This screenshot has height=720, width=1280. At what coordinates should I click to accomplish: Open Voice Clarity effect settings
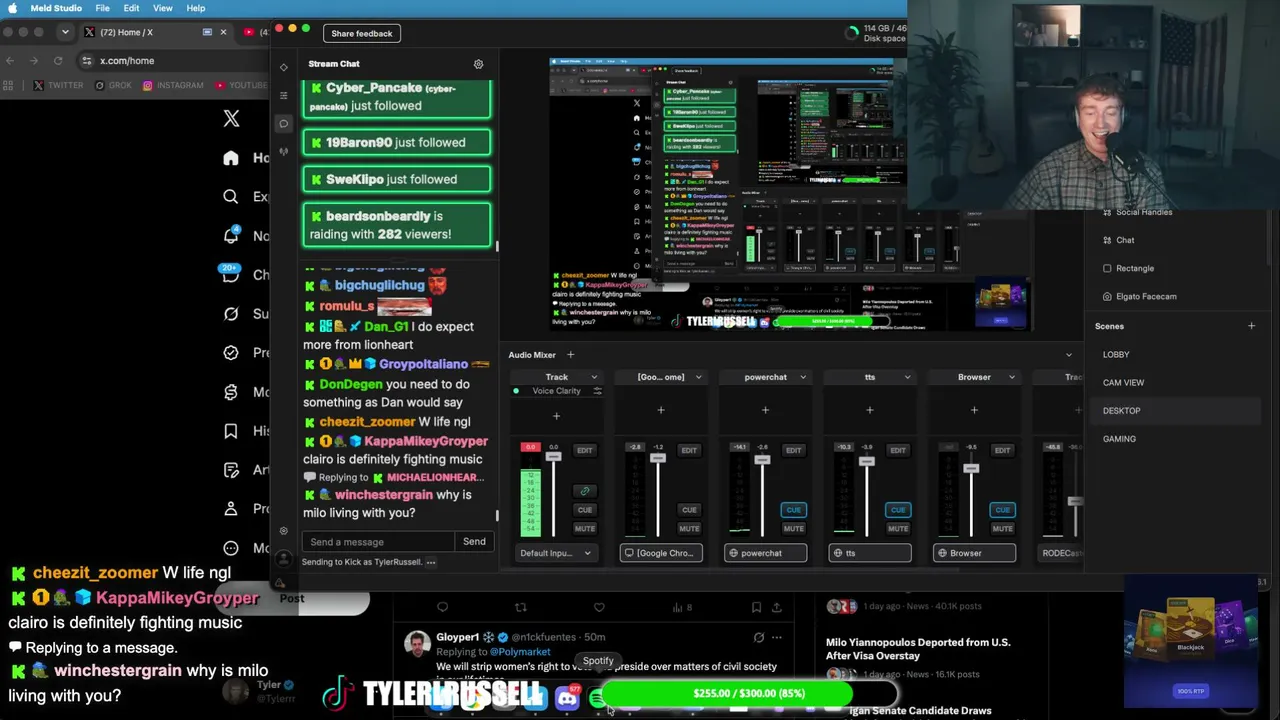pos(597,391)
